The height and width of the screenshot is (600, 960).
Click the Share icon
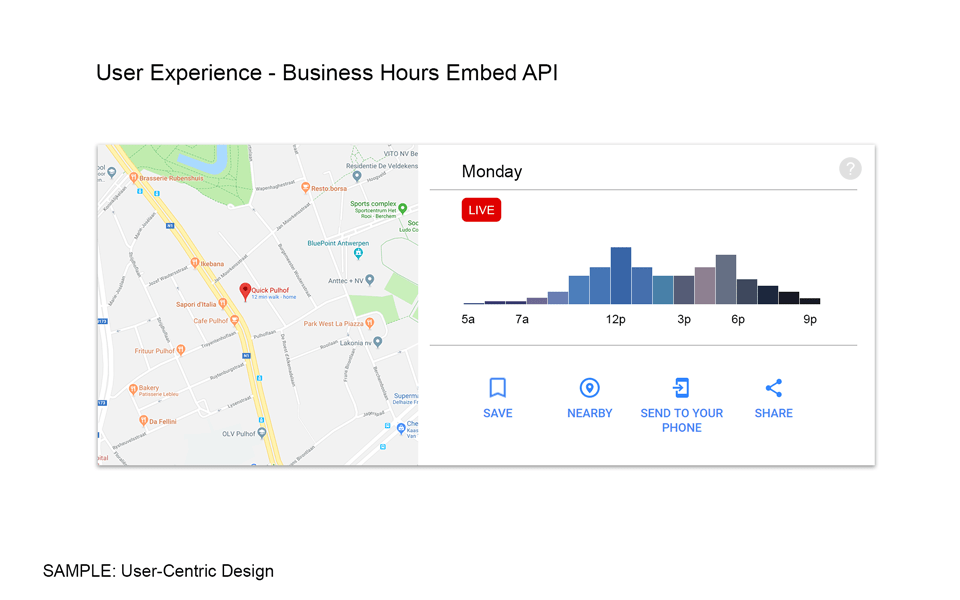(x=773, y=388)
